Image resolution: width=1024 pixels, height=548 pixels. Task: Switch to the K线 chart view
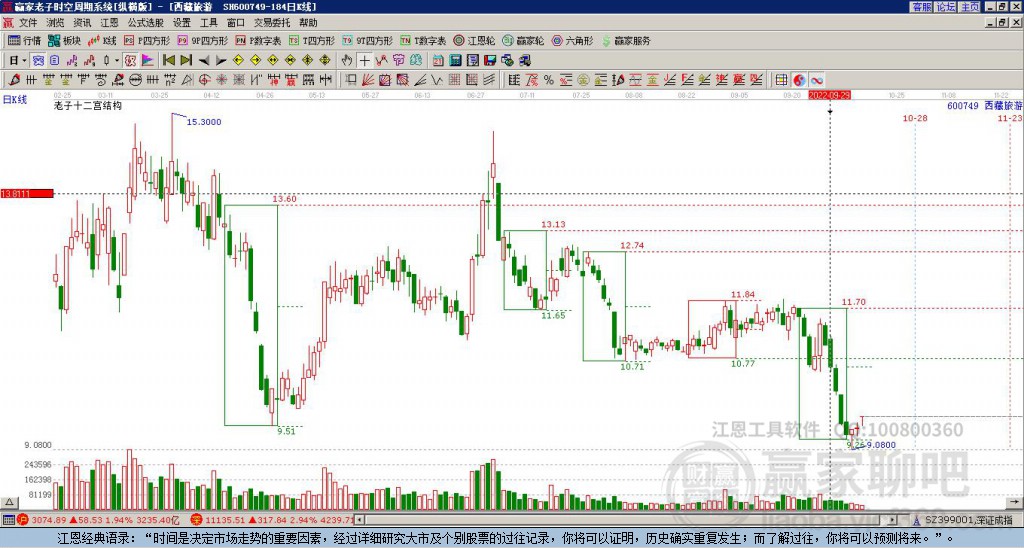tap(101, 40)
